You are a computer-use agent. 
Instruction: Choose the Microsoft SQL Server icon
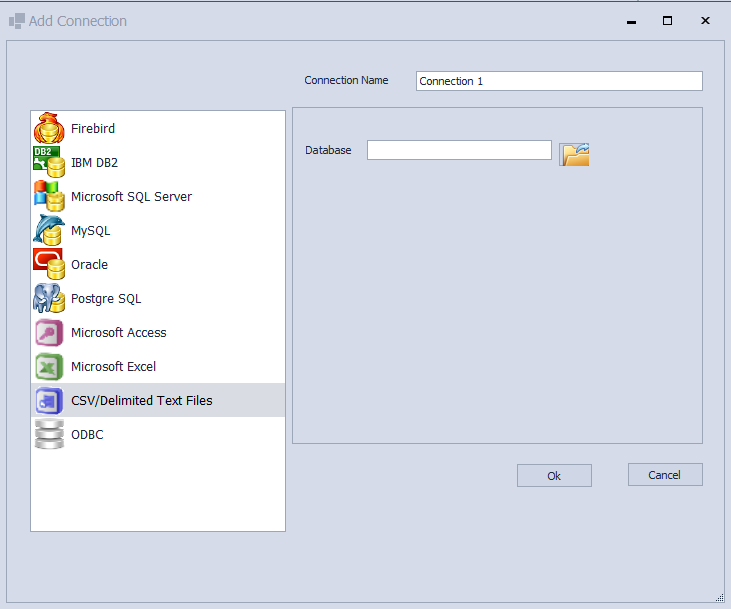(49, 196)
